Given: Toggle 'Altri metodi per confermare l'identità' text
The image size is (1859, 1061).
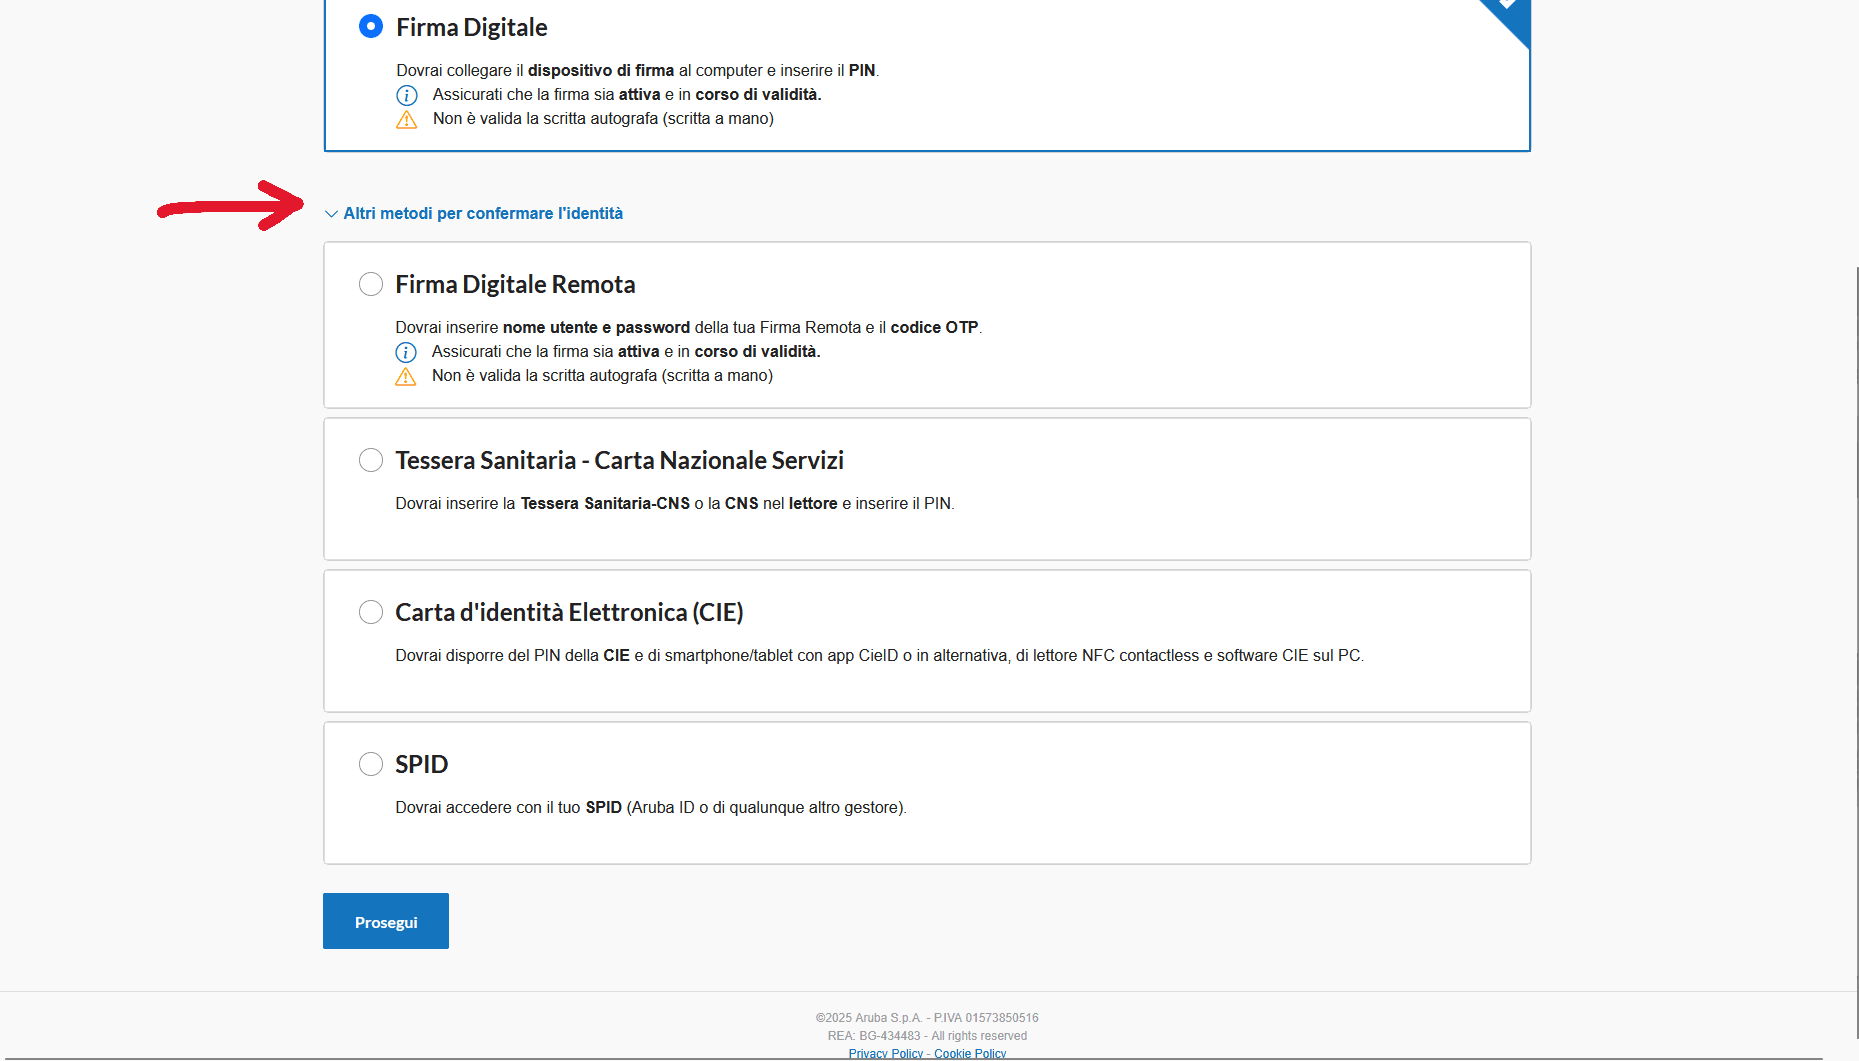Looking at the screenshot, I should (x=483, y=214).
